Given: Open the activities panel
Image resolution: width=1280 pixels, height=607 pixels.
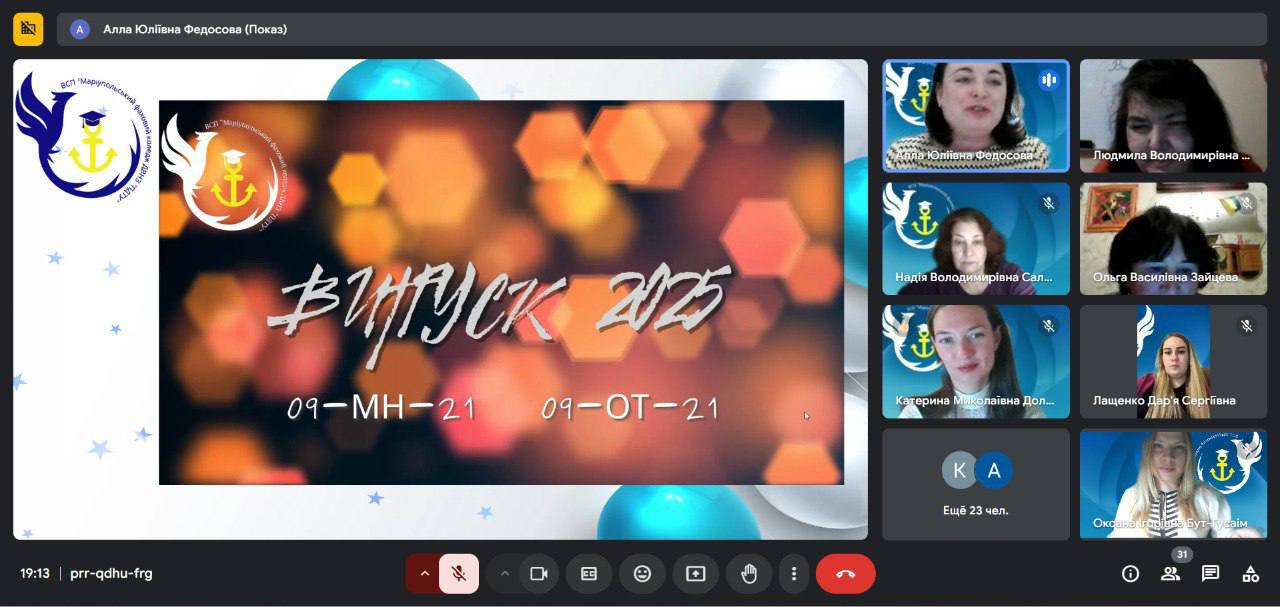Looking at the screenshot, I should click(1250, 574).
